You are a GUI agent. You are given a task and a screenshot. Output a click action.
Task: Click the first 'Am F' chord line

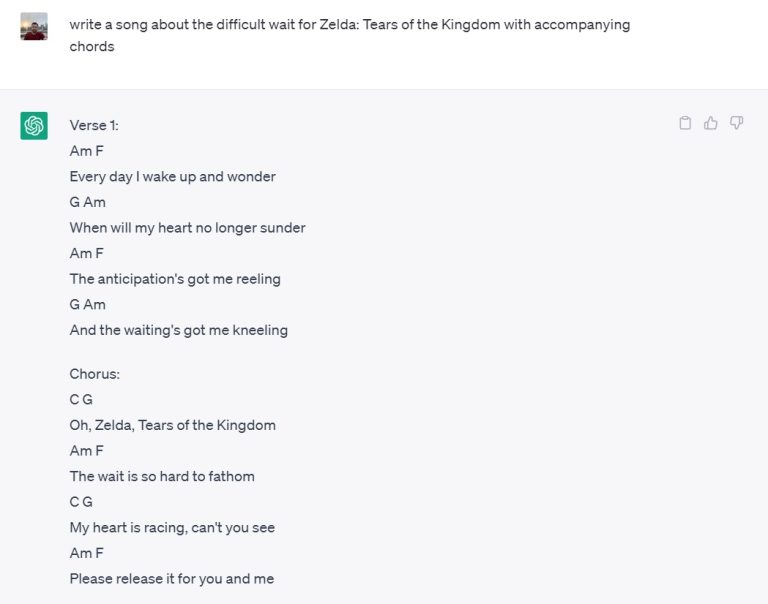(x=87, y=151)
